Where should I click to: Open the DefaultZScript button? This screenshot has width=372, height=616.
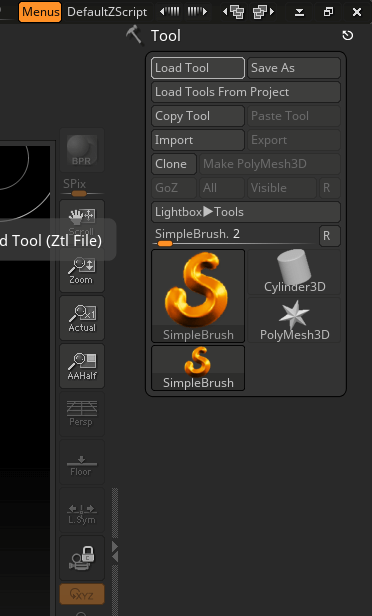click(x=107, y=12)
